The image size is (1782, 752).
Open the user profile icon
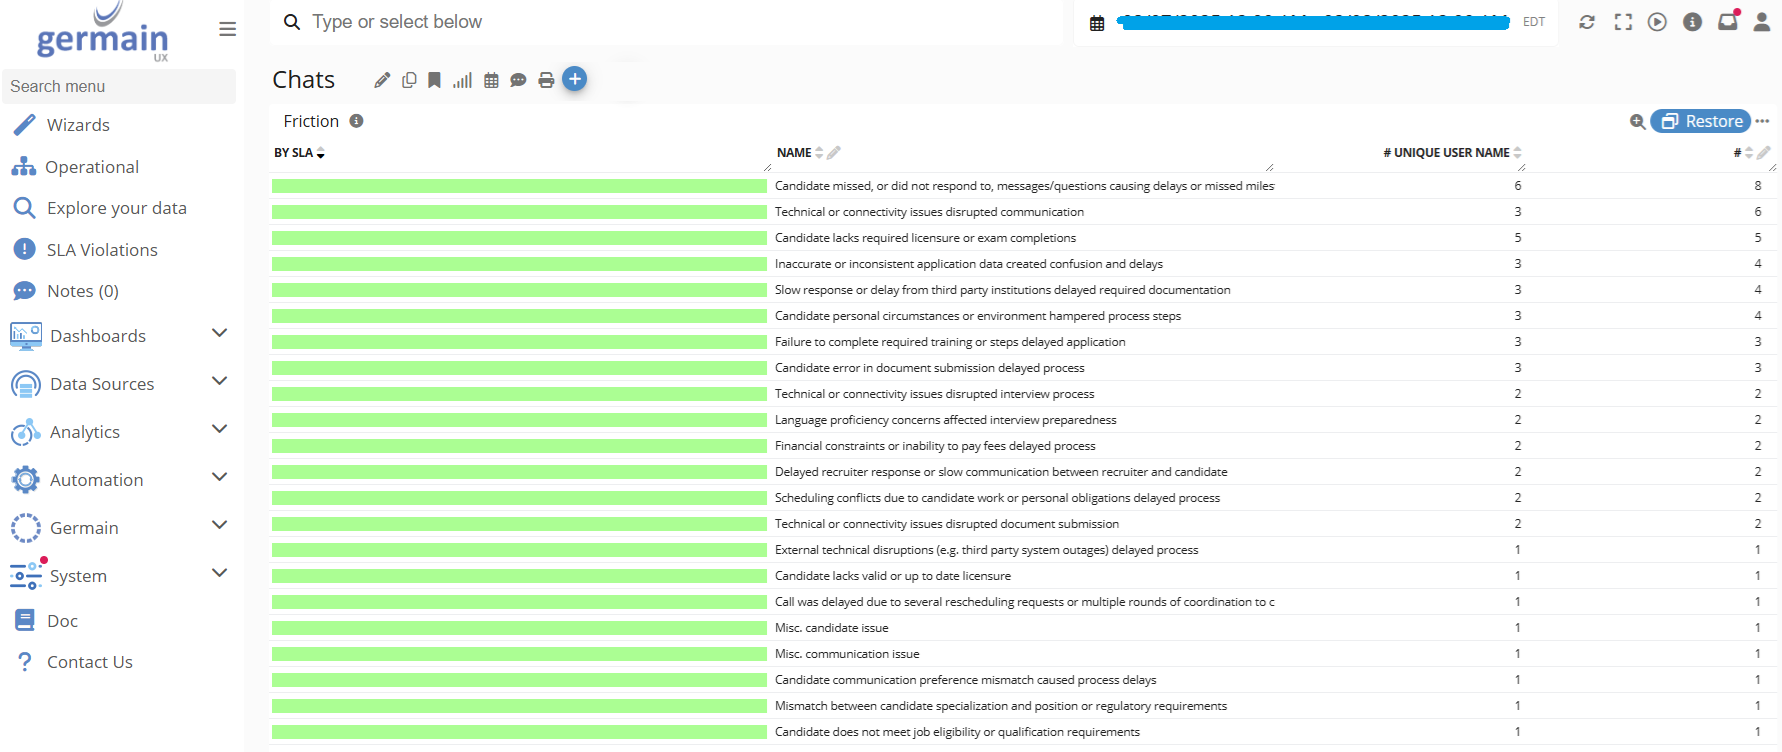1761,22
